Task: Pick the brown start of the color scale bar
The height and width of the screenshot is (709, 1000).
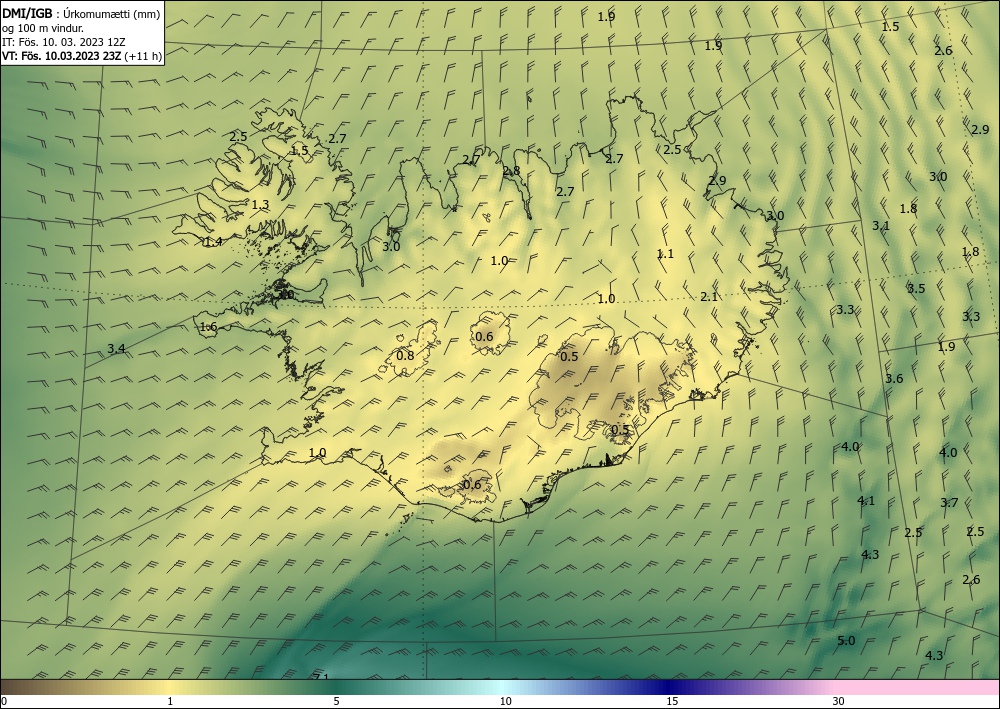Action: point(19,687)
